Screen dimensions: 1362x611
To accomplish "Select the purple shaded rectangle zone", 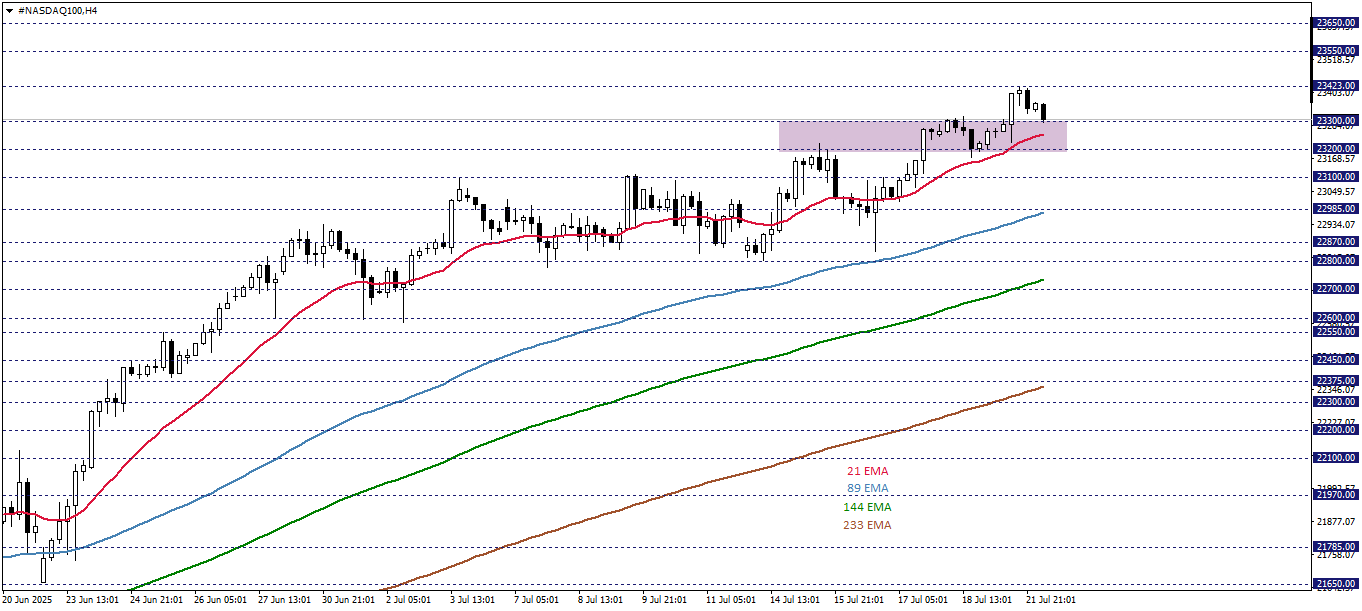I will (x=923, y=136).
